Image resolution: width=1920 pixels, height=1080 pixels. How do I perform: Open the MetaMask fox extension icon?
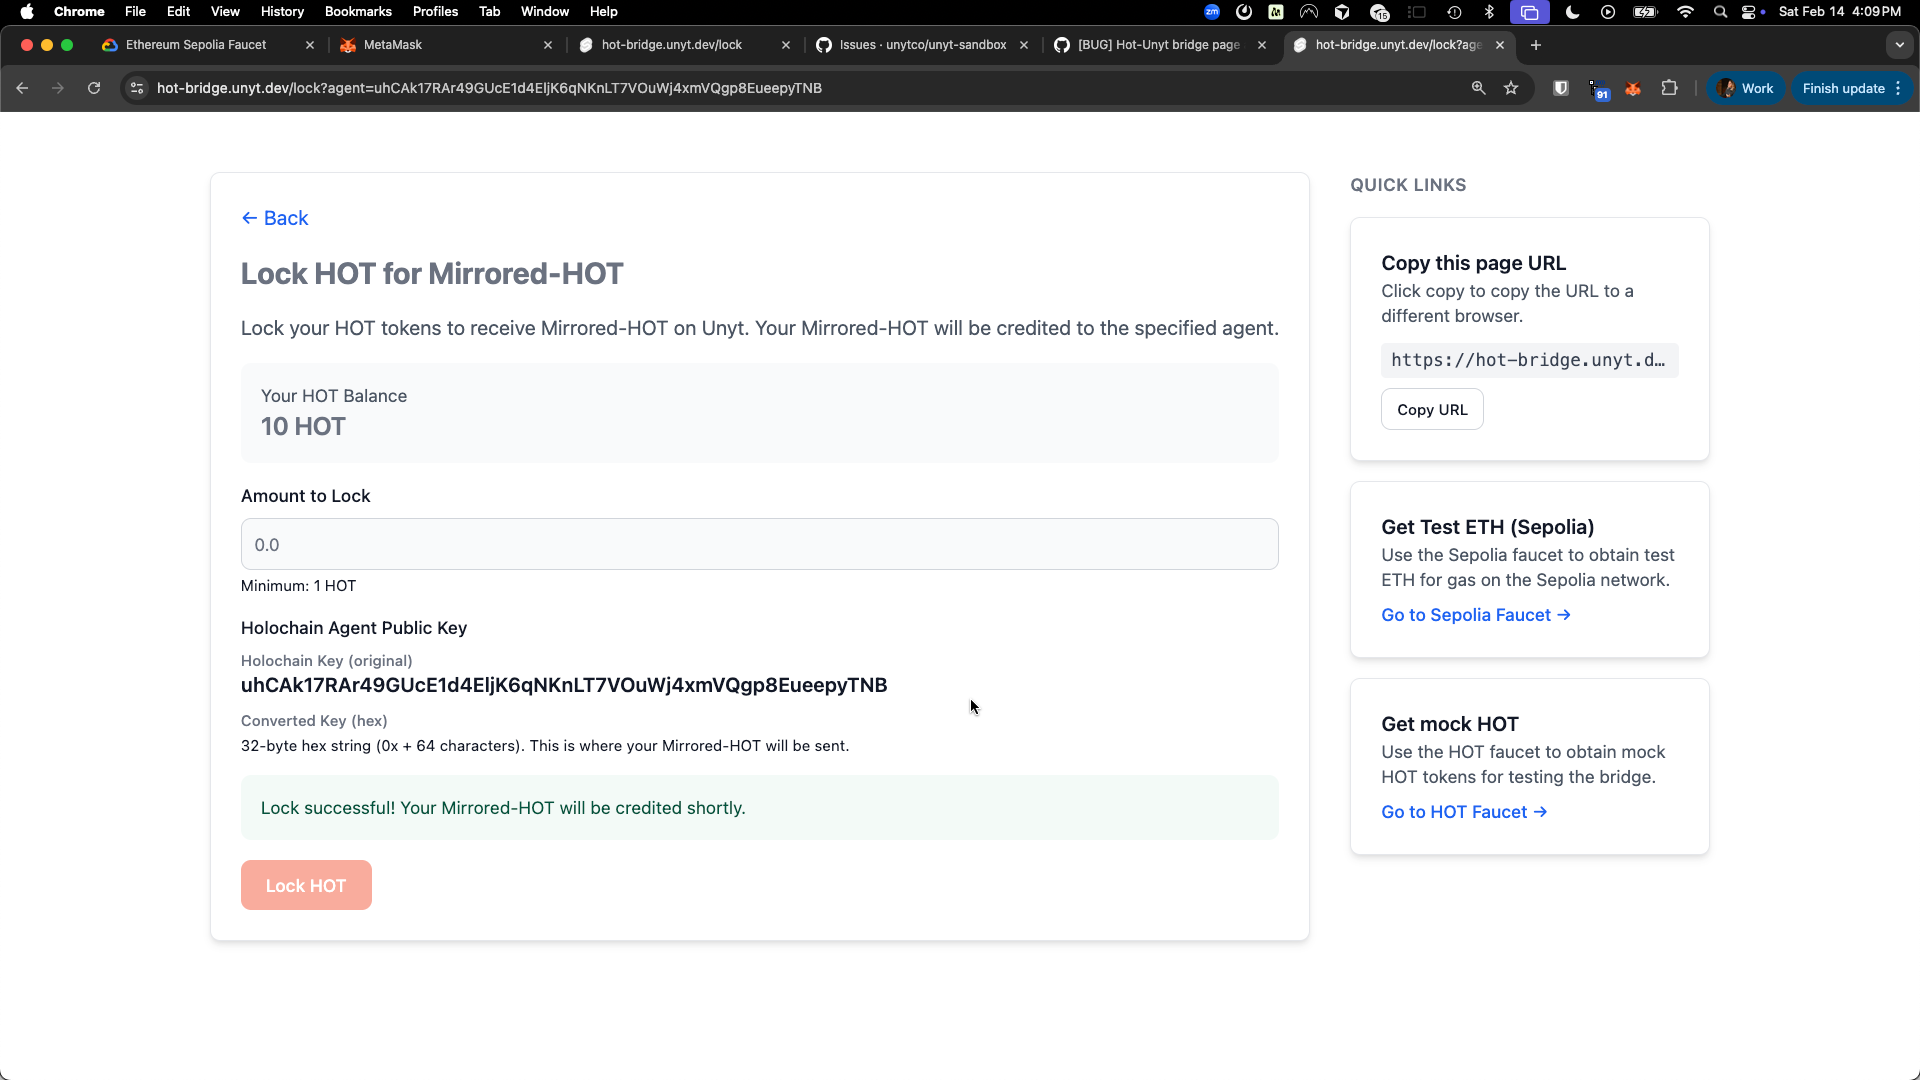(x=1633, y=88)
